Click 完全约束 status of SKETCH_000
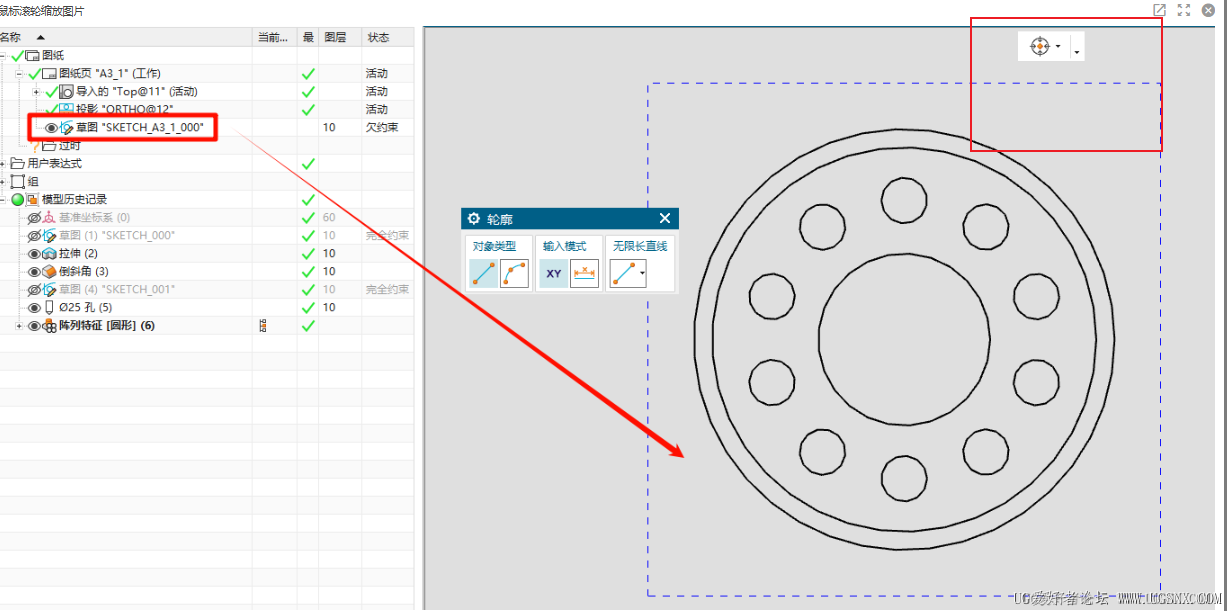 point(388,235)
